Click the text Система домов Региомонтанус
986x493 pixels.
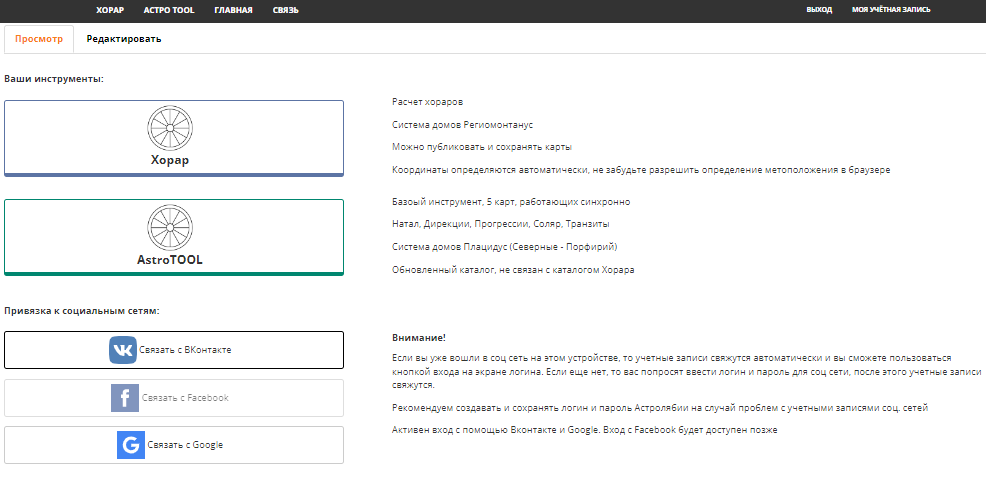pyautogui.click(x=462, y=125)
